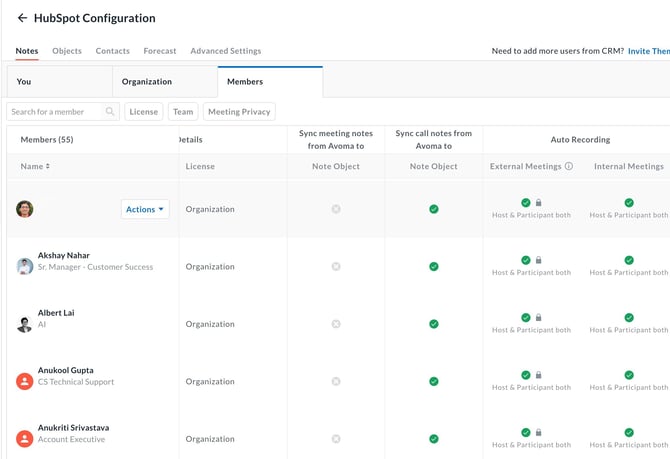Click the search magnifier icon in member search

[110, 112]
